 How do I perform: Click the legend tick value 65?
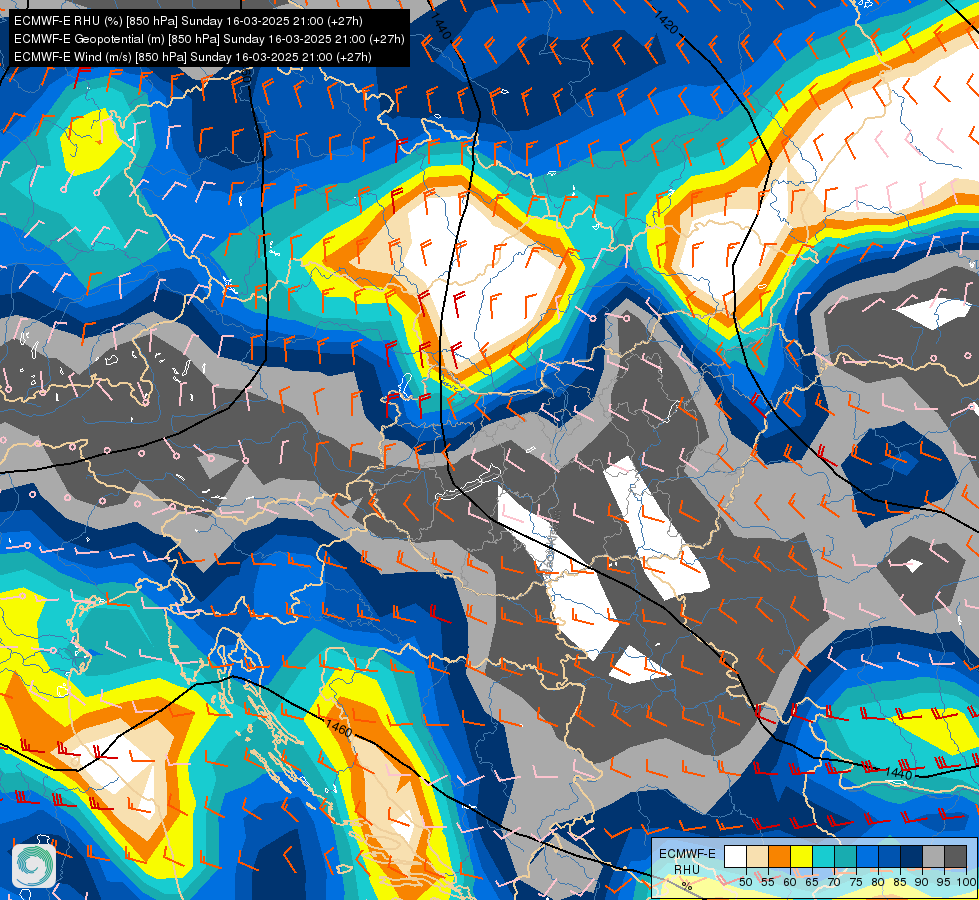point(812,882)
